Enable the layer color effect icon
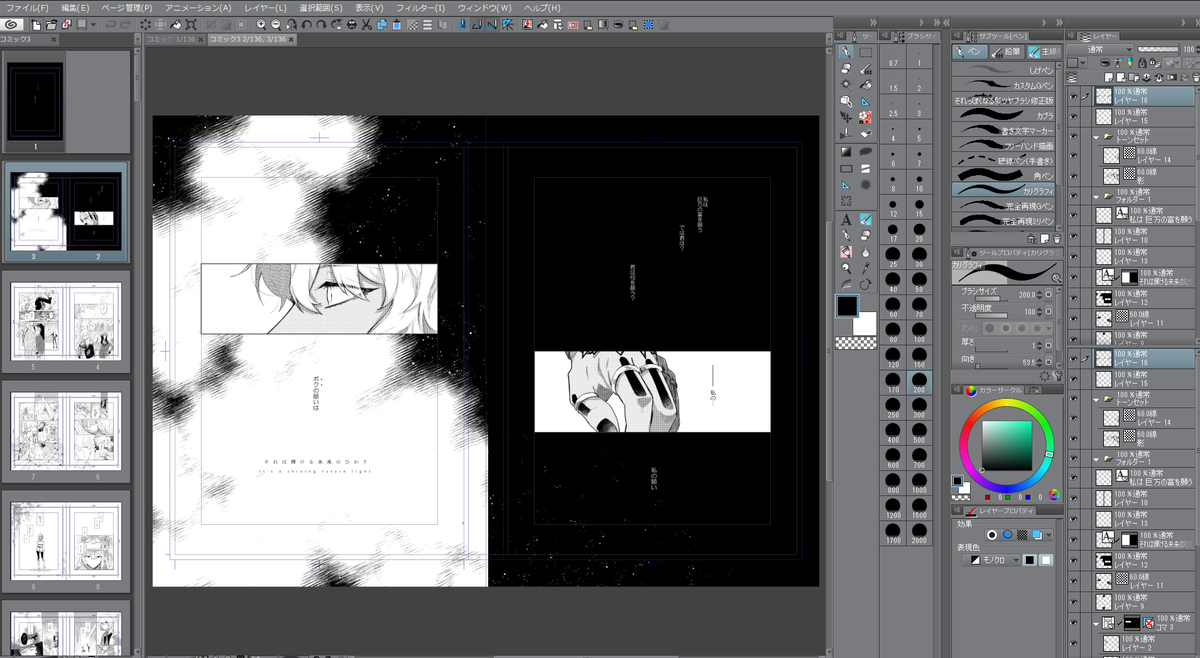Image resolution: width=1200 pixels, height=658 pixels. click(1036, 534)
